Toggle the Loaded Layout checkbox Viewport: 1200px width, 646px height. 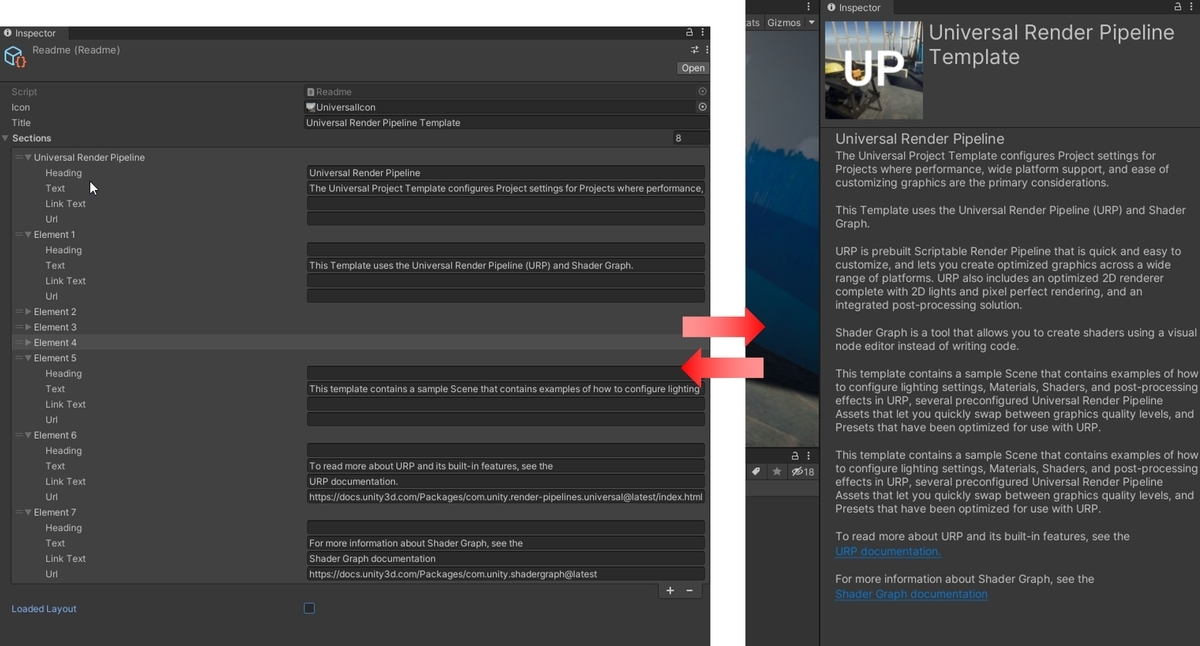pos(309,608)
